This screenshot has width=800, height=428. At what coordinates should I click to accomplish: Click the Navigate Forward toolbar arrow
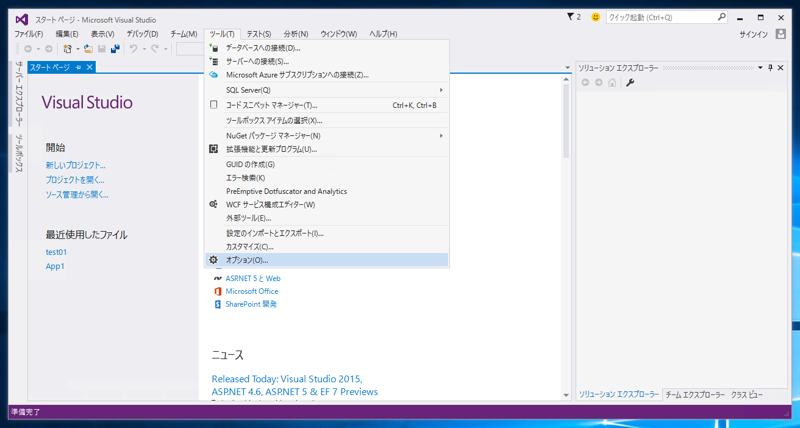48,49
